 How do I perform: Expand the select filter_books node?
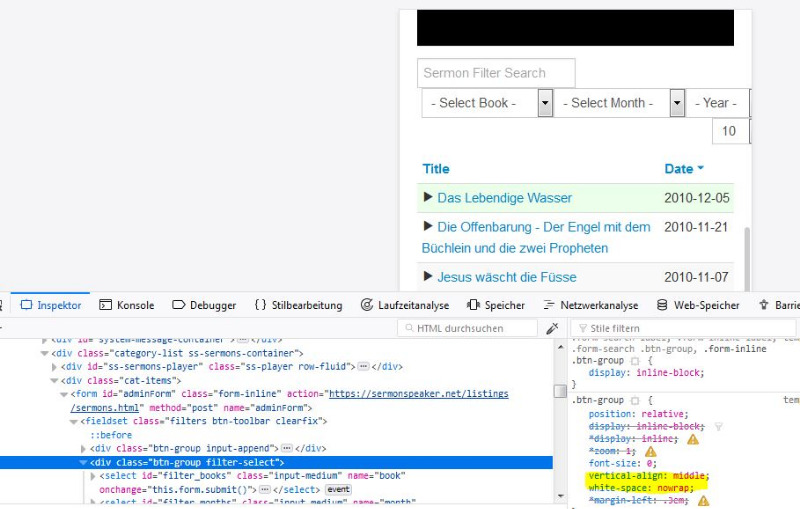(x=93, y=476)
